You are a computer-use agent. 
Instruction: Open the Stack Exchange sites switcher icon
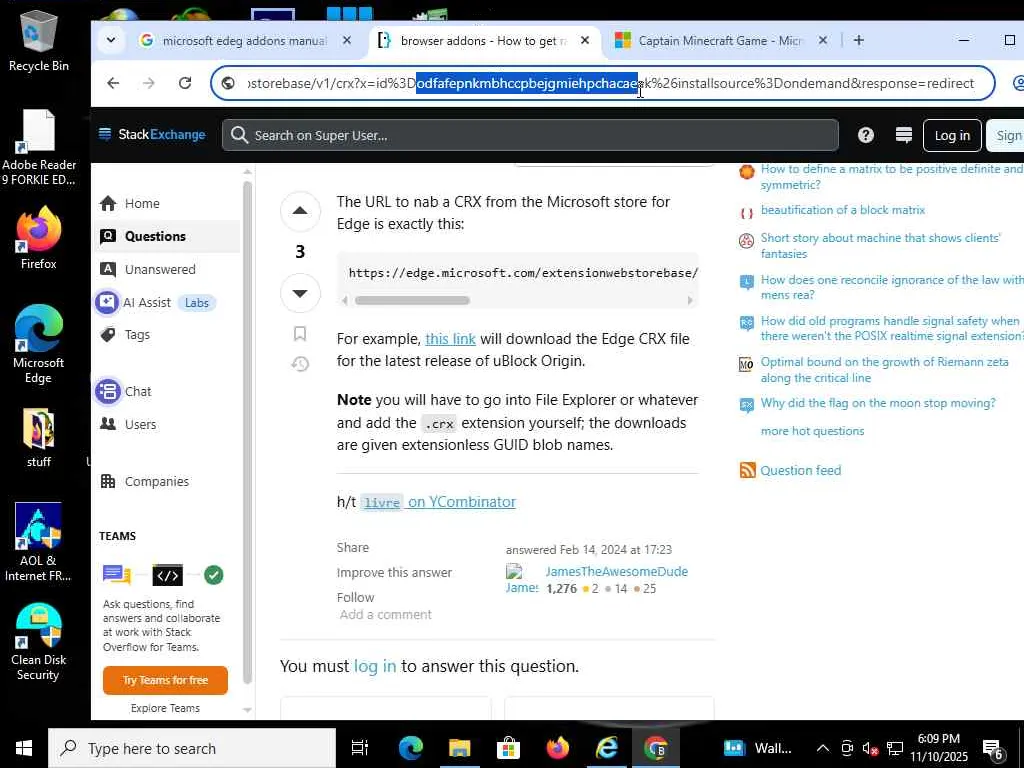(x=904, y=135)
